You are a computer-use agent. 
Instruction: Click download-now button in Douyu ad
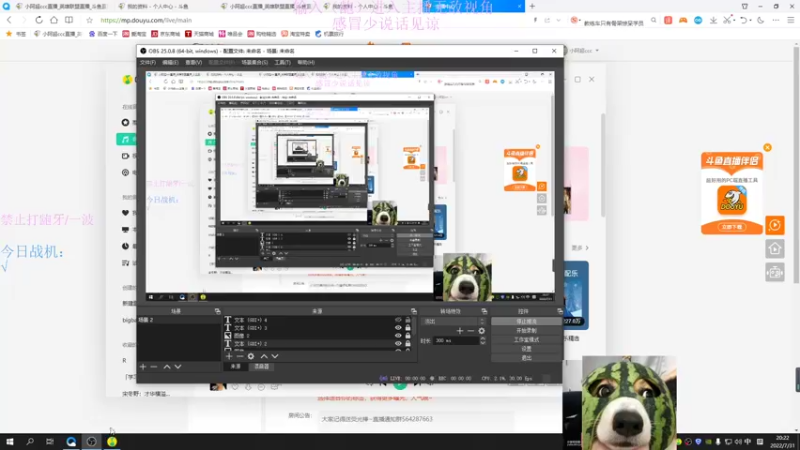pos(732,227)
